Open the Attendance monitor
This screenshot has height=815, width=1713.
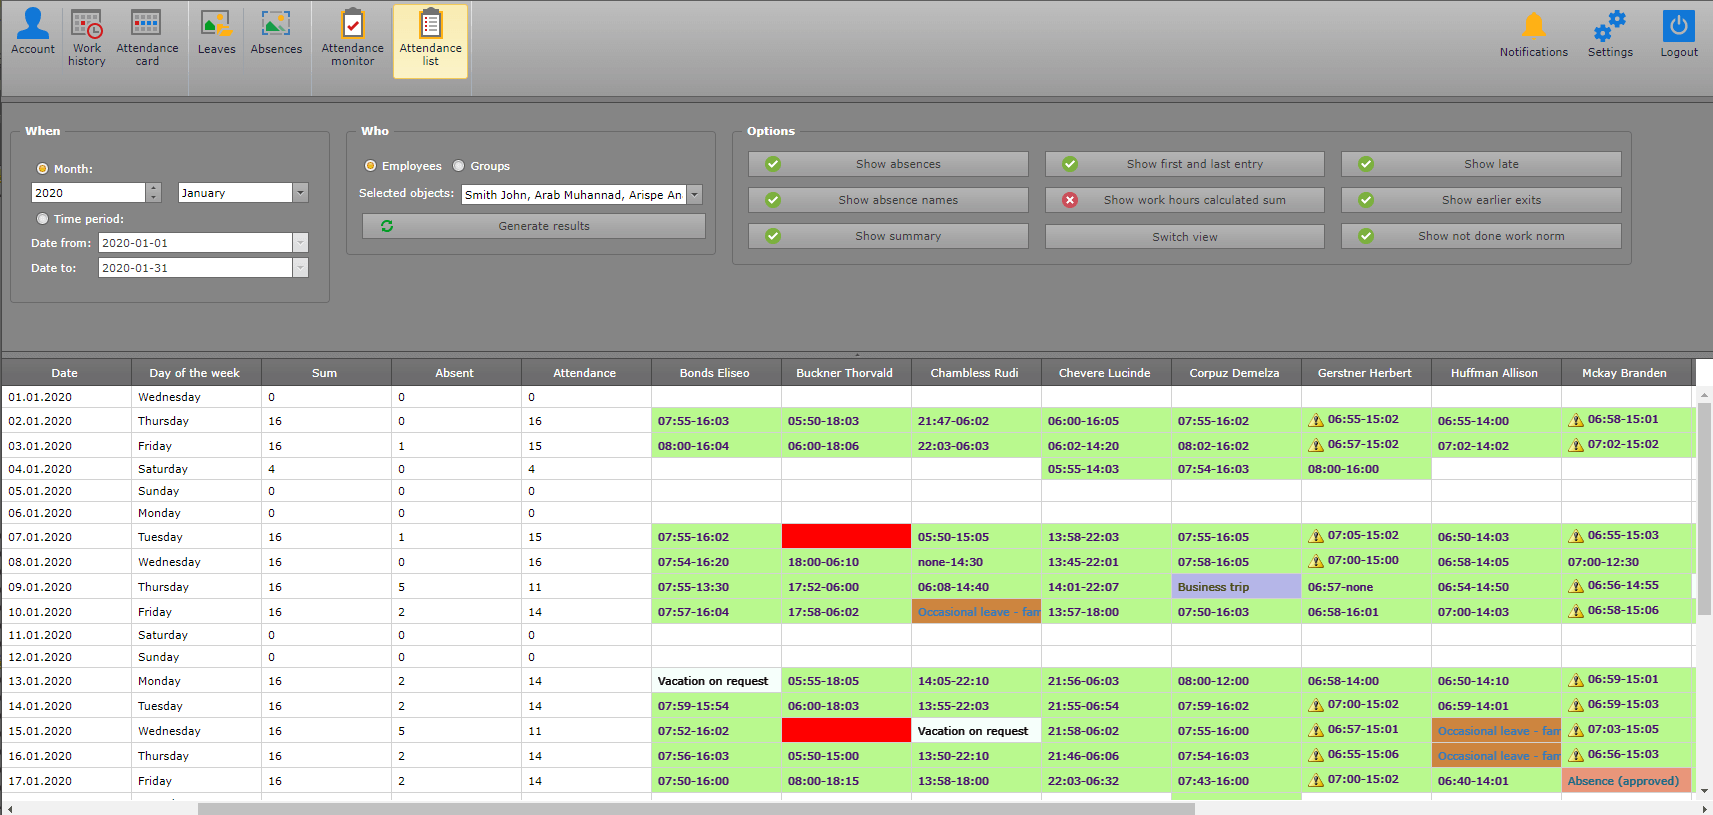point(352,37)
